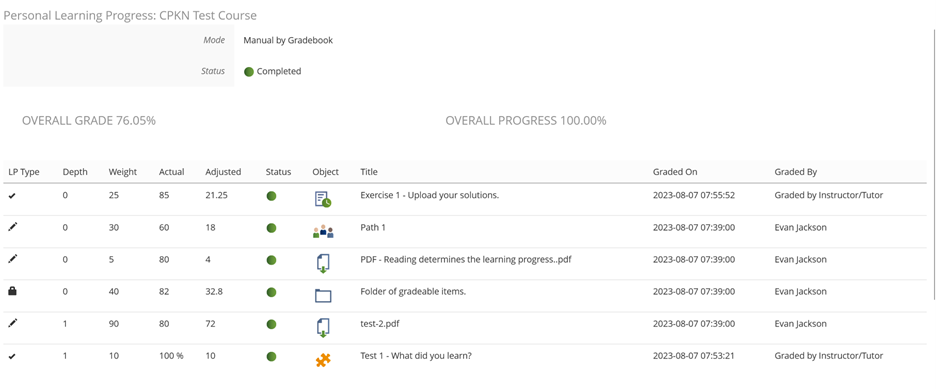The height and width of the screenshot is (389, 936).
Task: Click the test-2.pdf file download icon
Action: tap(323, 328)
